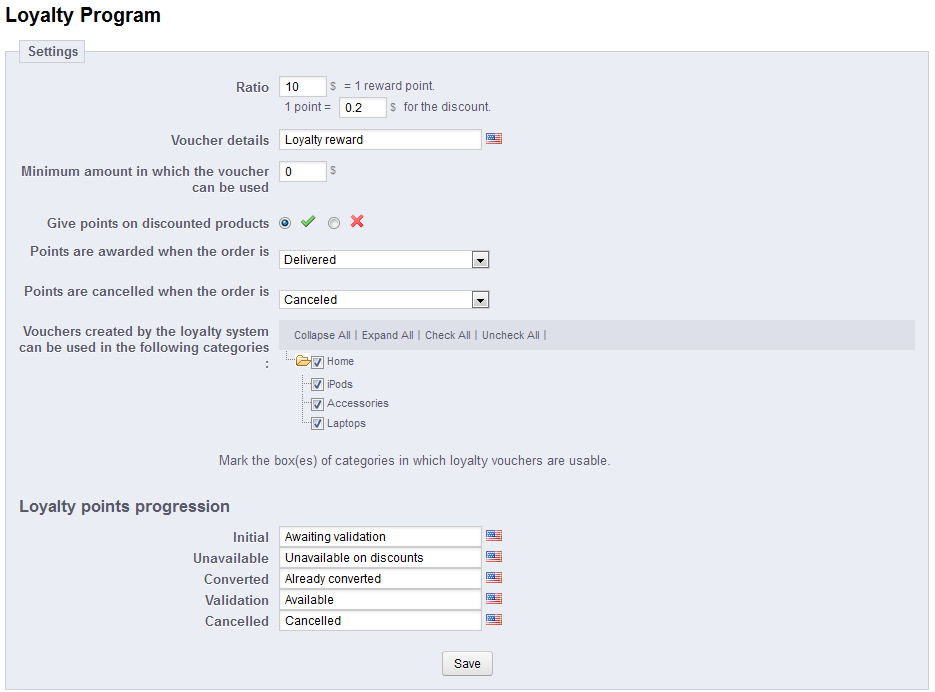Click the flag icon beside Voucher details
This screenshot has height=692, width=935.
[x=494, y=139]
